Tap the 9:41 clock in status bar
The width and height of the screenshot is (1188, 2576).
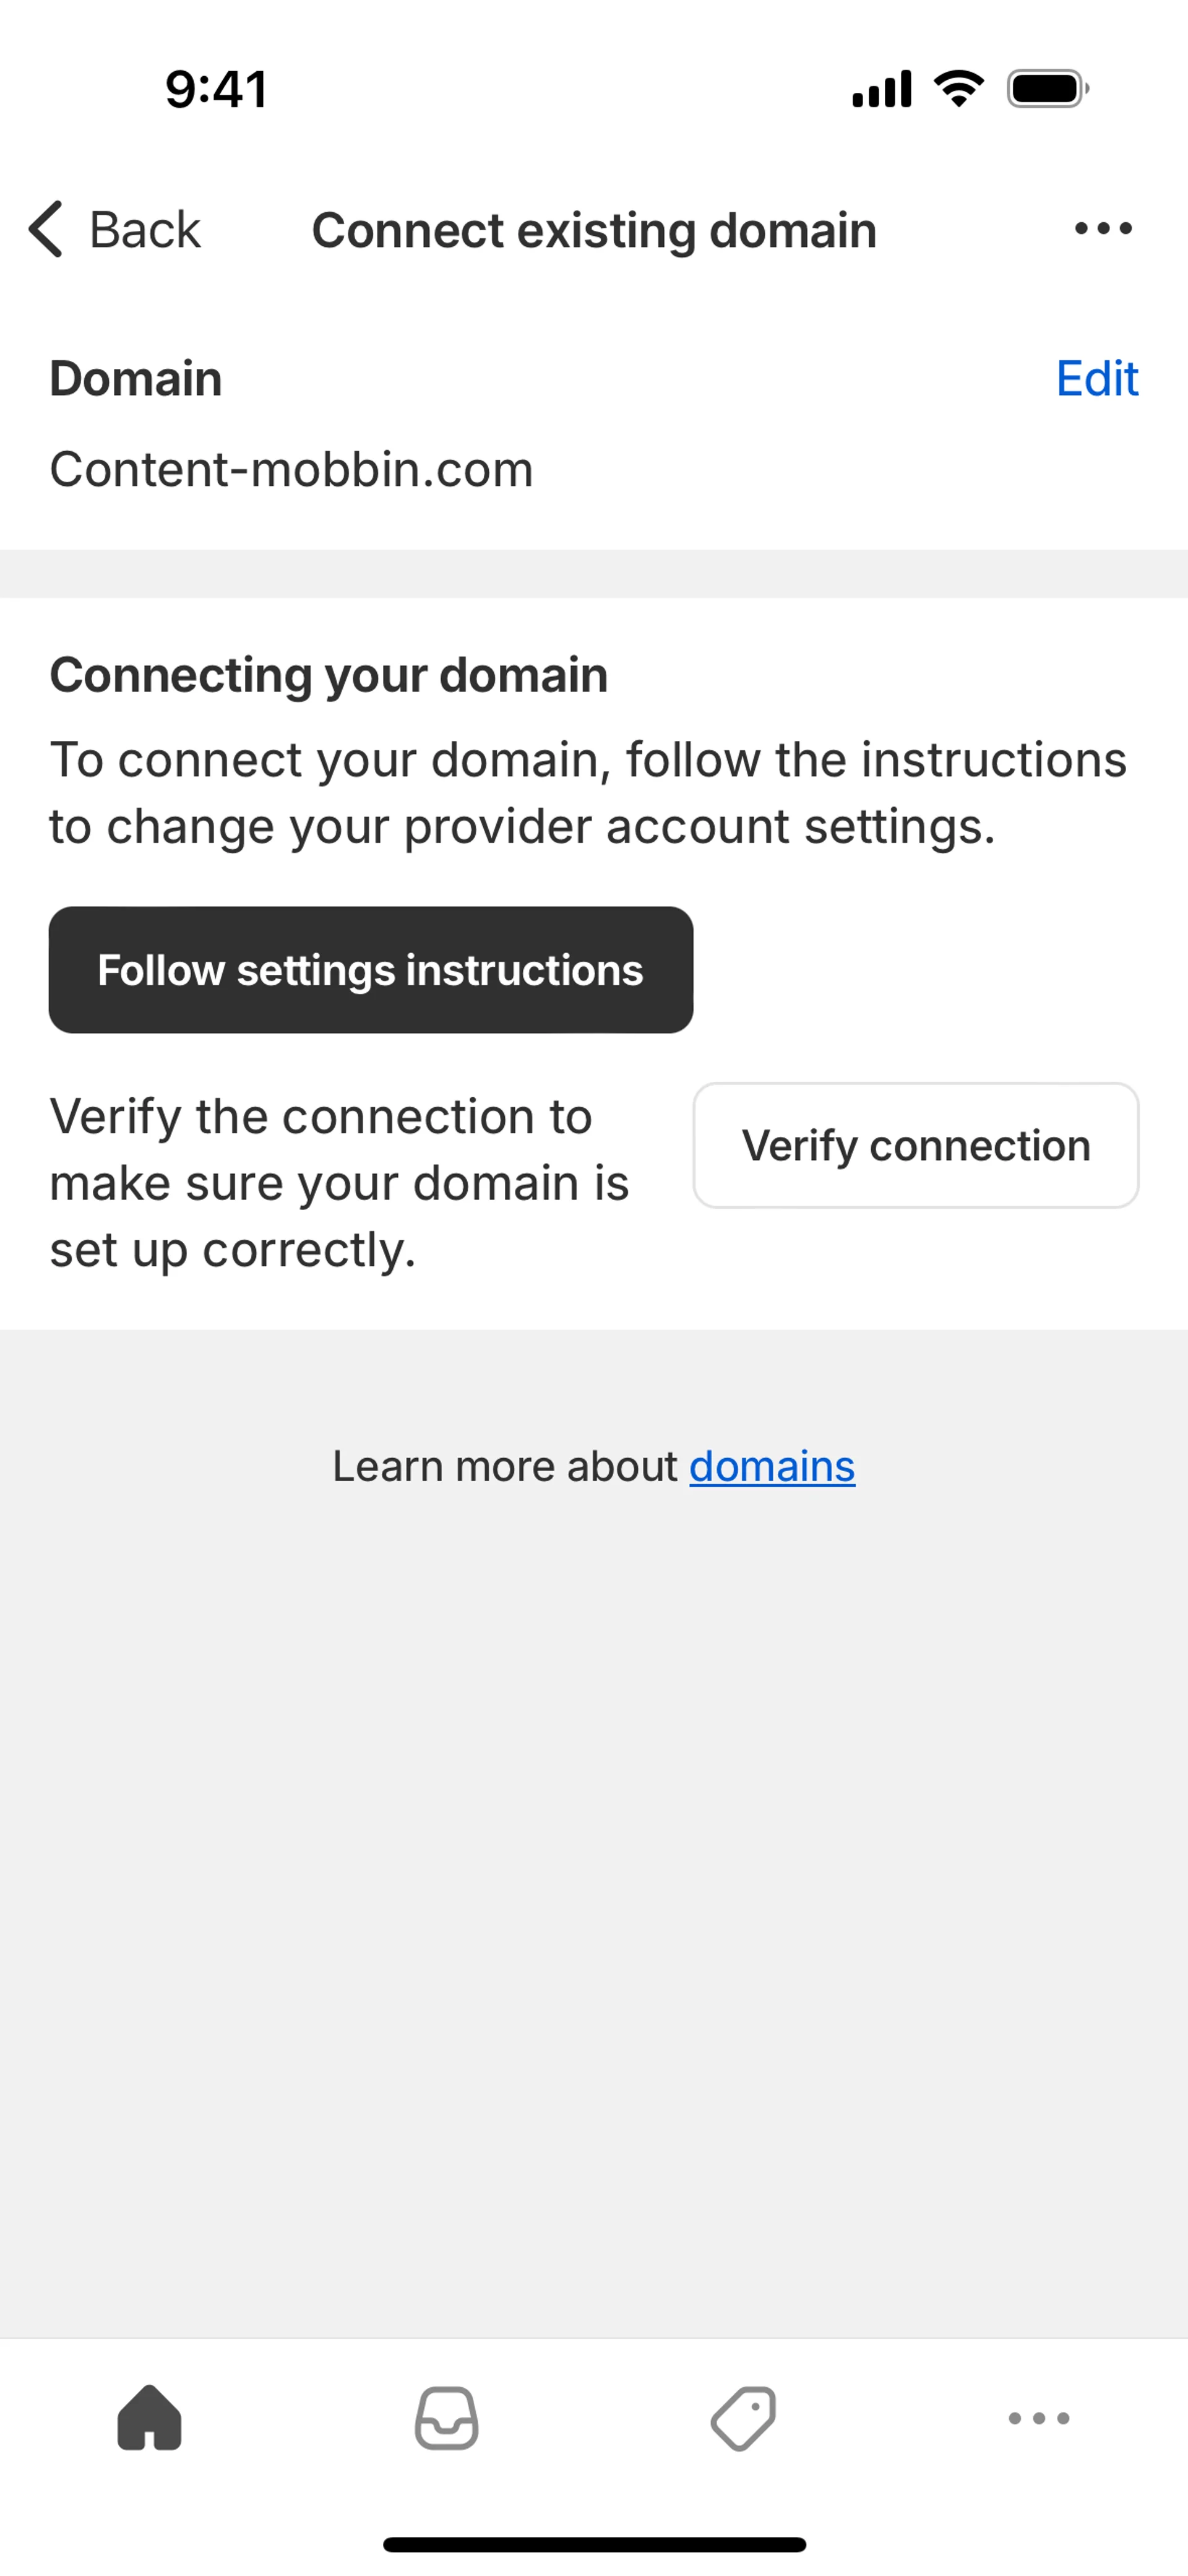pyautogui.click(x=216, y=89)
